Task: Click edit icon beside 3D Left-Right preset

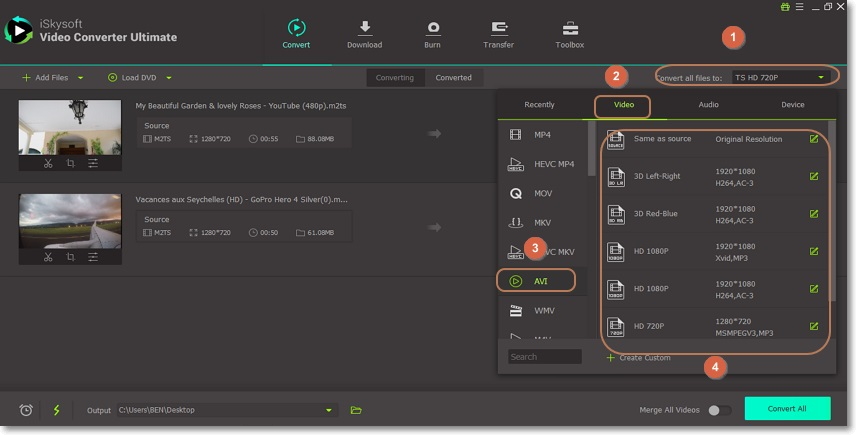Action: [x=814, y=176]
